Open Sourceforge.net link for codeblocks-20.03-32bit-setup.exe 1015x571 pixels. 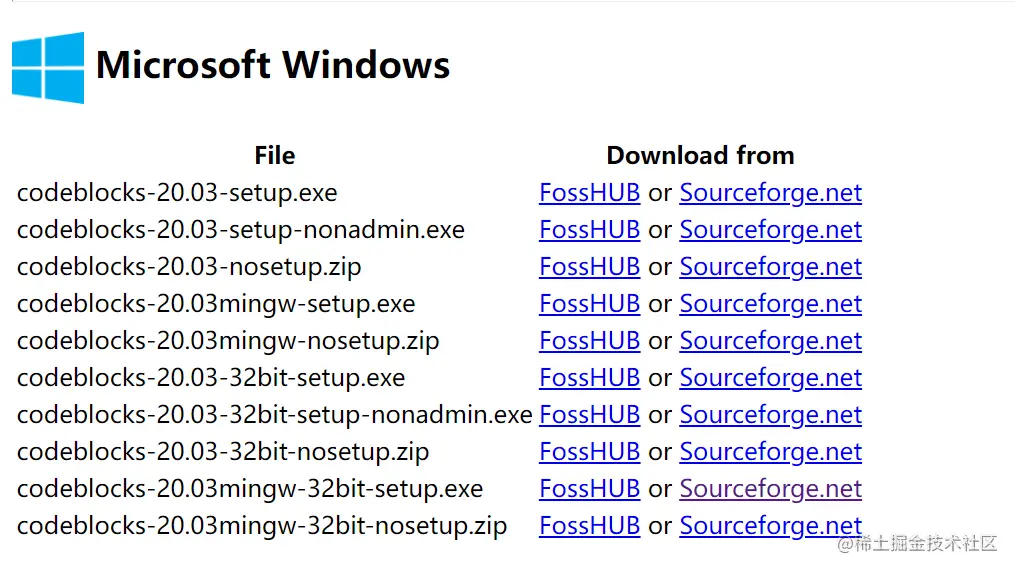tap(770, 377)
